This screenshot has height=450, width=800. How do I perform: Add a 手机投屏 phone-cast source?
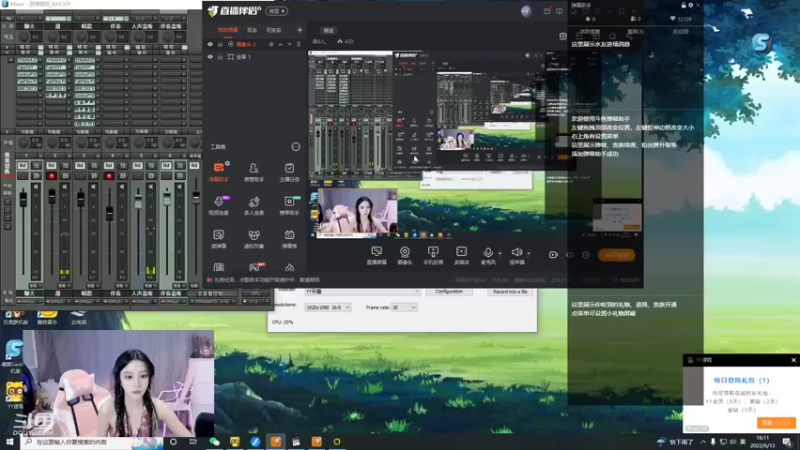point(433,255)
